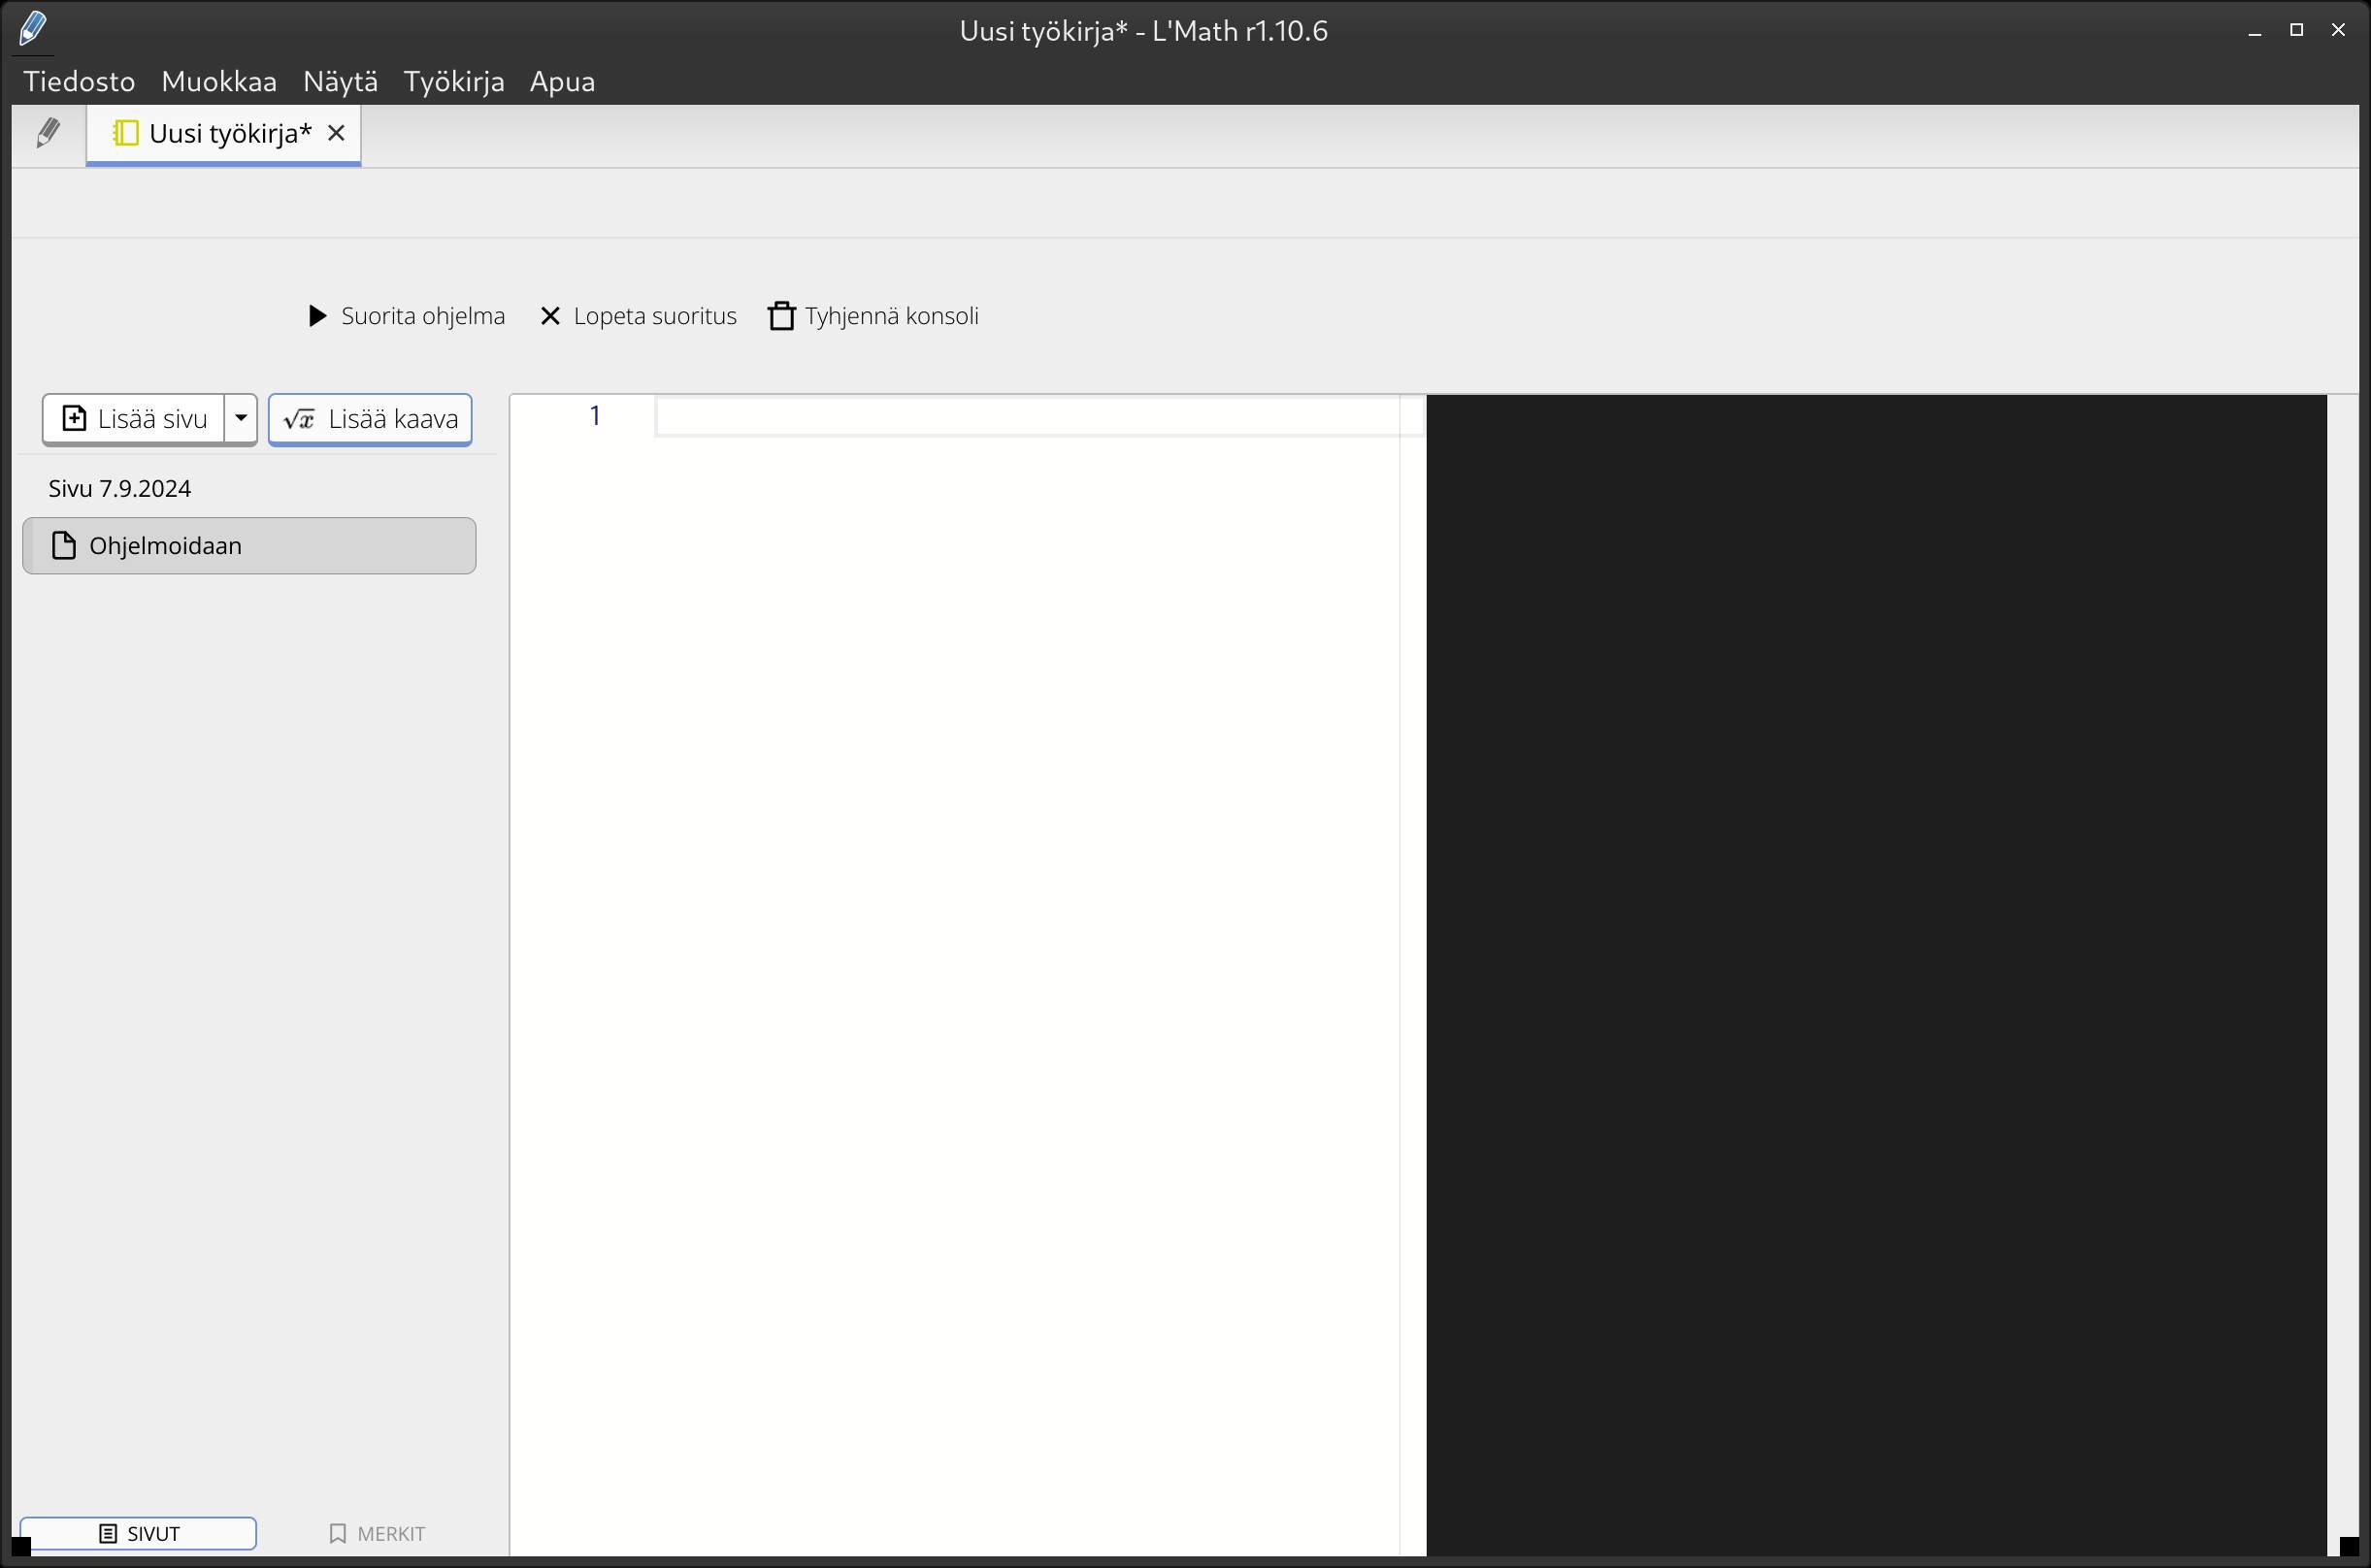This screenshot has height=1568, width=2371.
Task: Clear console with Tyhjennä konsoli trash icon
Action: (781, 316)
